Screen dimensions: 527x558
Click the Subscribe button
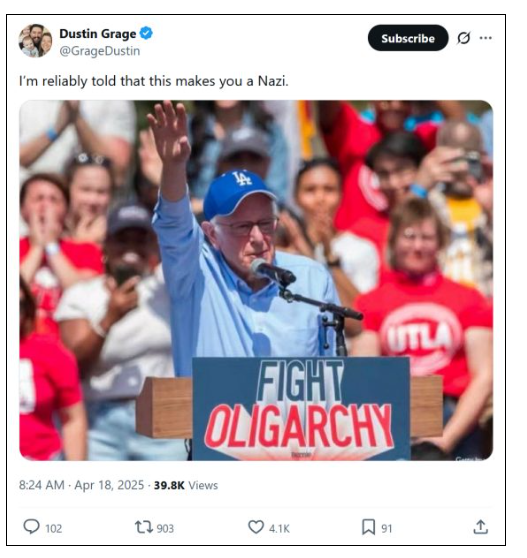click(x=408, y=38)
